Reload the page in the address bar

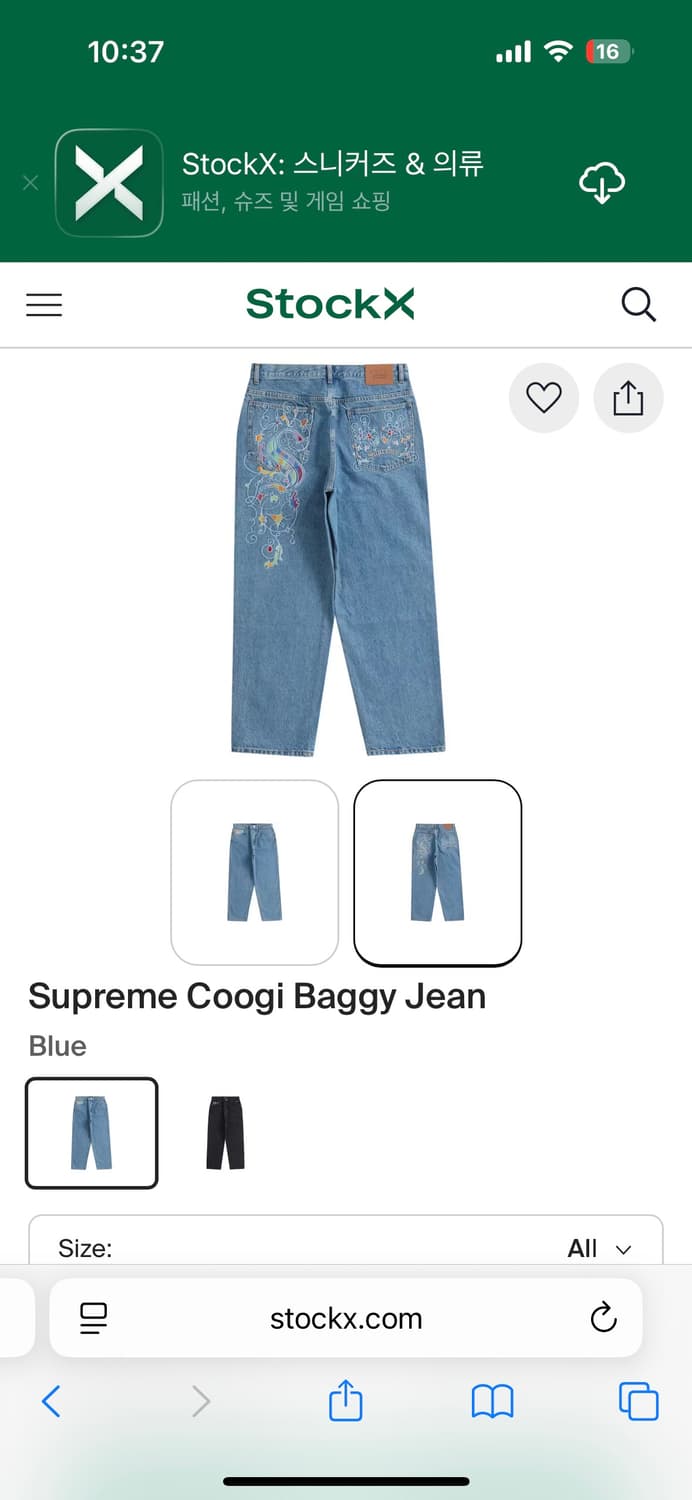tap(603, 1317)
